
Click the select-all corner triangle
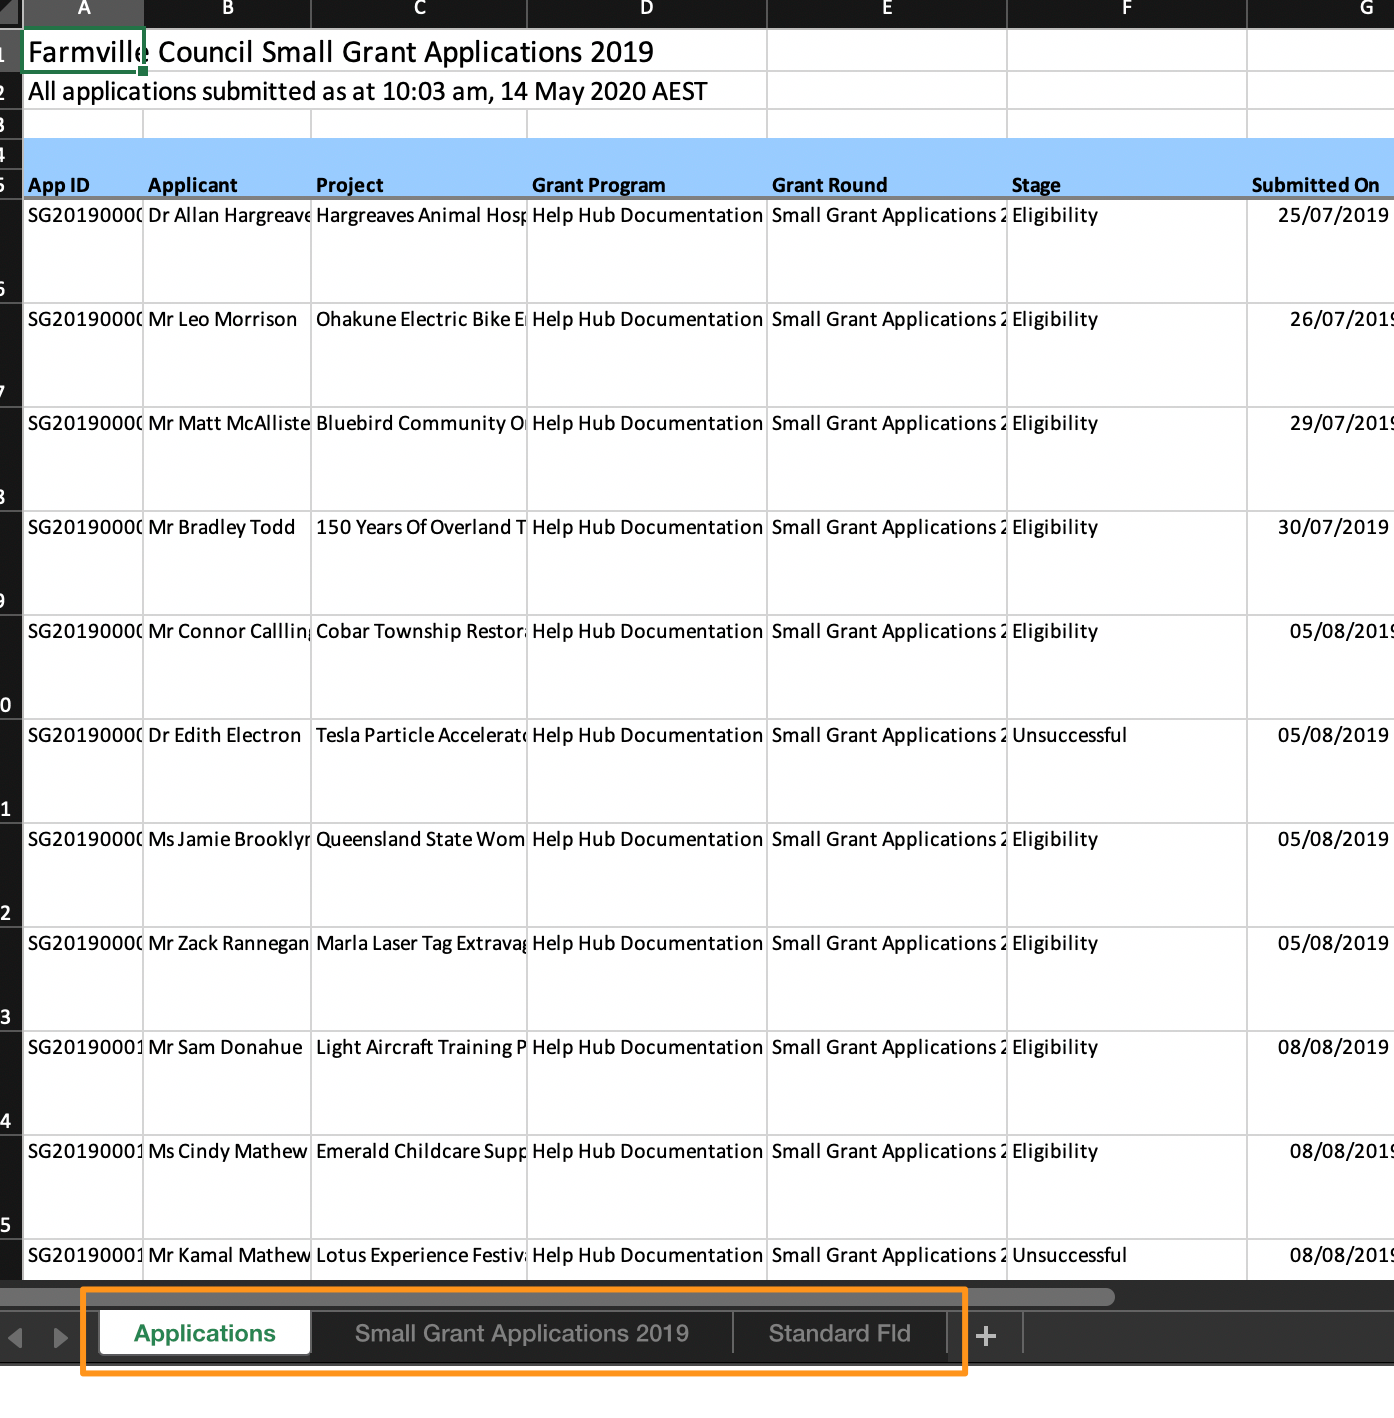point(9,12)
